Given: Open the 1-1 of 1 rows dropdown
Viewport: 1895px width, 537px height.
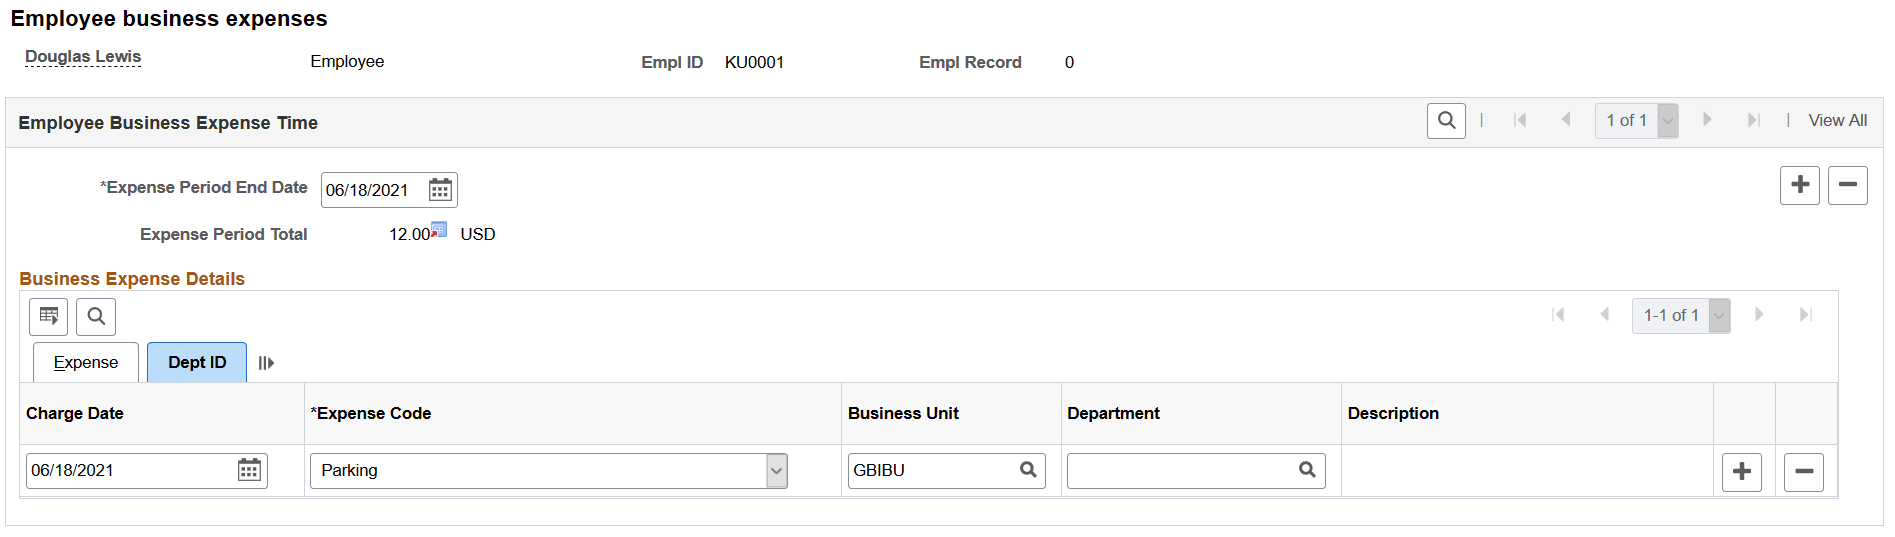Looking at the screenshot, I should pyautogui.click(x=1681, y=316).
